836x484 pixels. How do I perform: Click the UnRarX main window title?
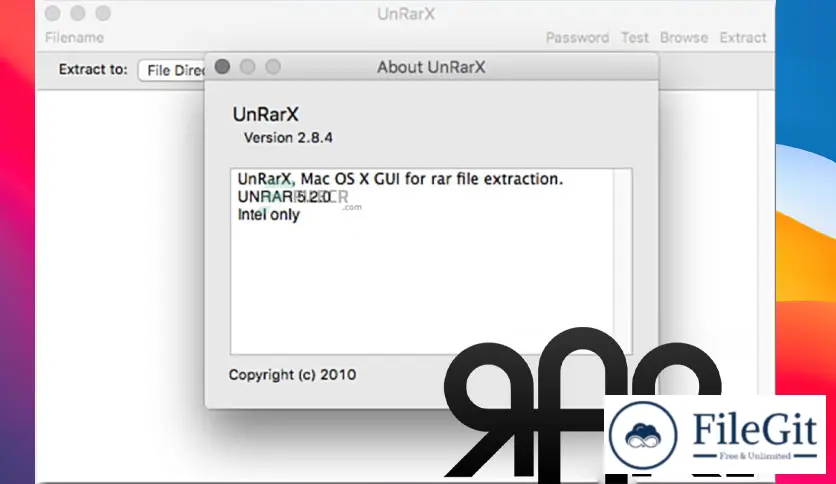pyautogui.click(x=406, y=14)
